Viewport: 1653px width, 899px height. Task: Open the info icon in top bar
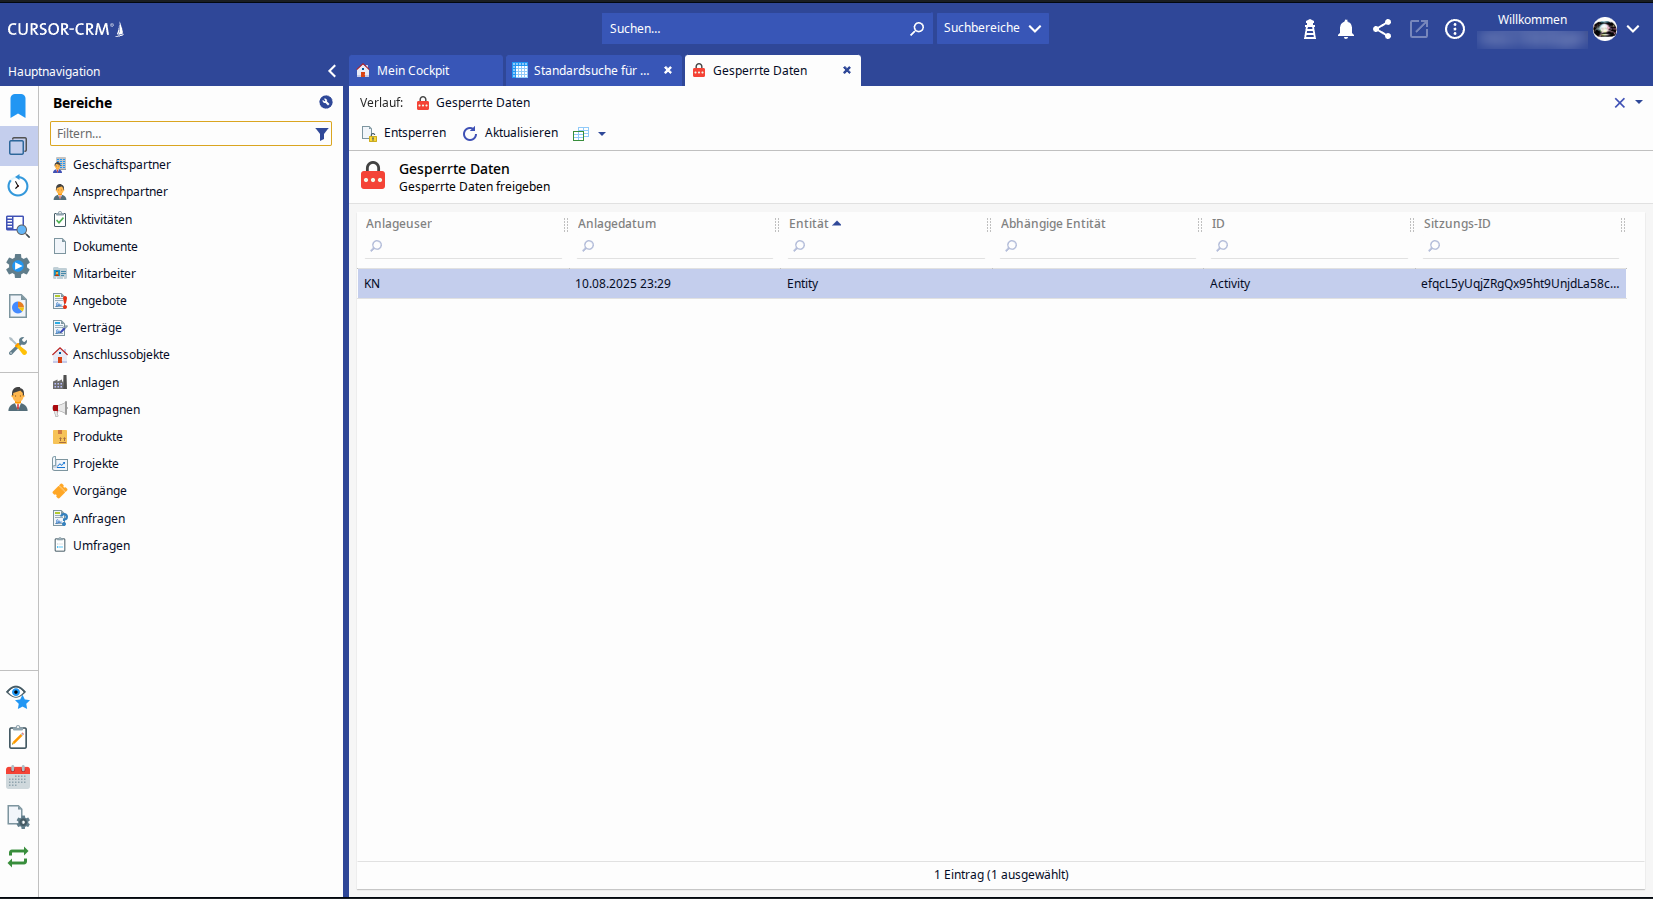click(x=1455, y=29)
